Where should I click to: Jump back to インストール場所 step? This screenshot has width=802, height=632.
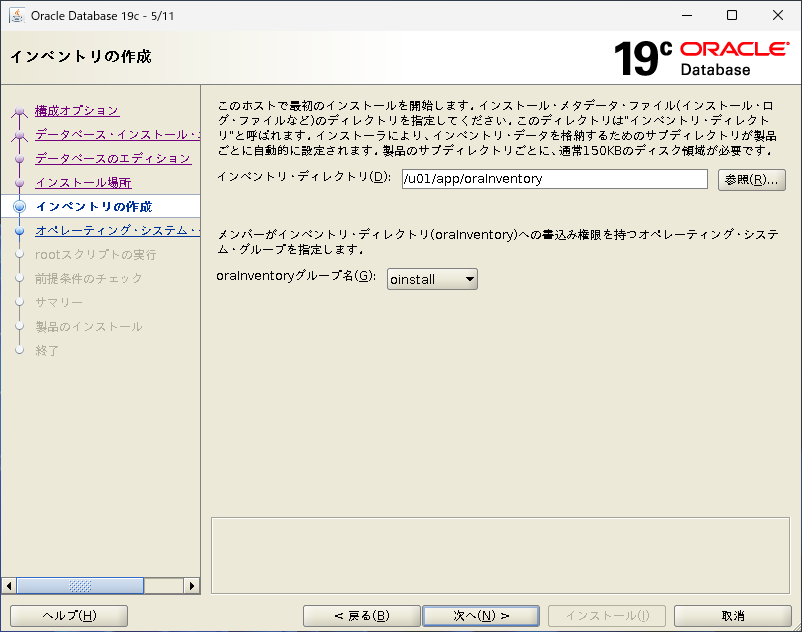[x=83, y=183]
